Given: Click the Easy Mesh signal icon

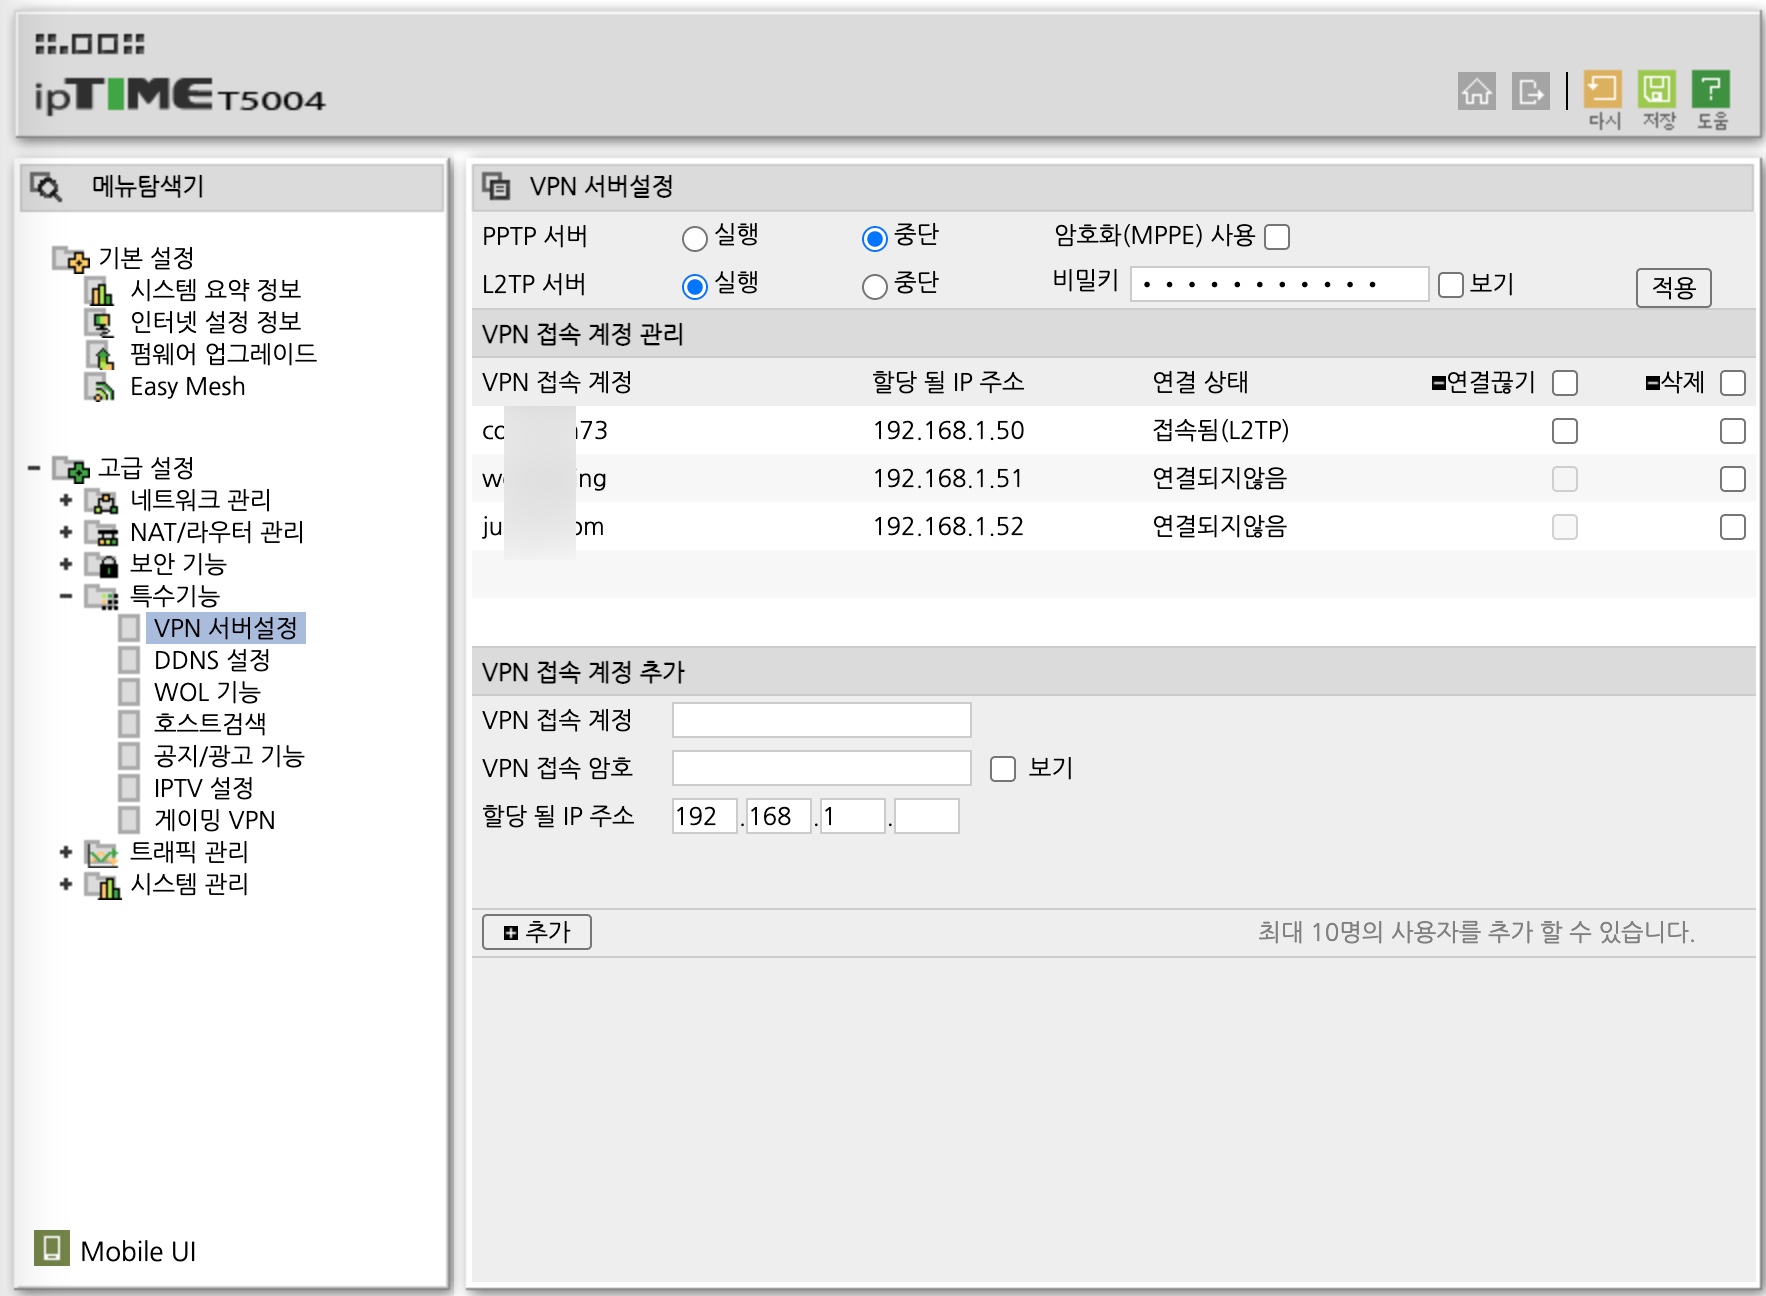Looking at the screenshot, I should (100, 387).
